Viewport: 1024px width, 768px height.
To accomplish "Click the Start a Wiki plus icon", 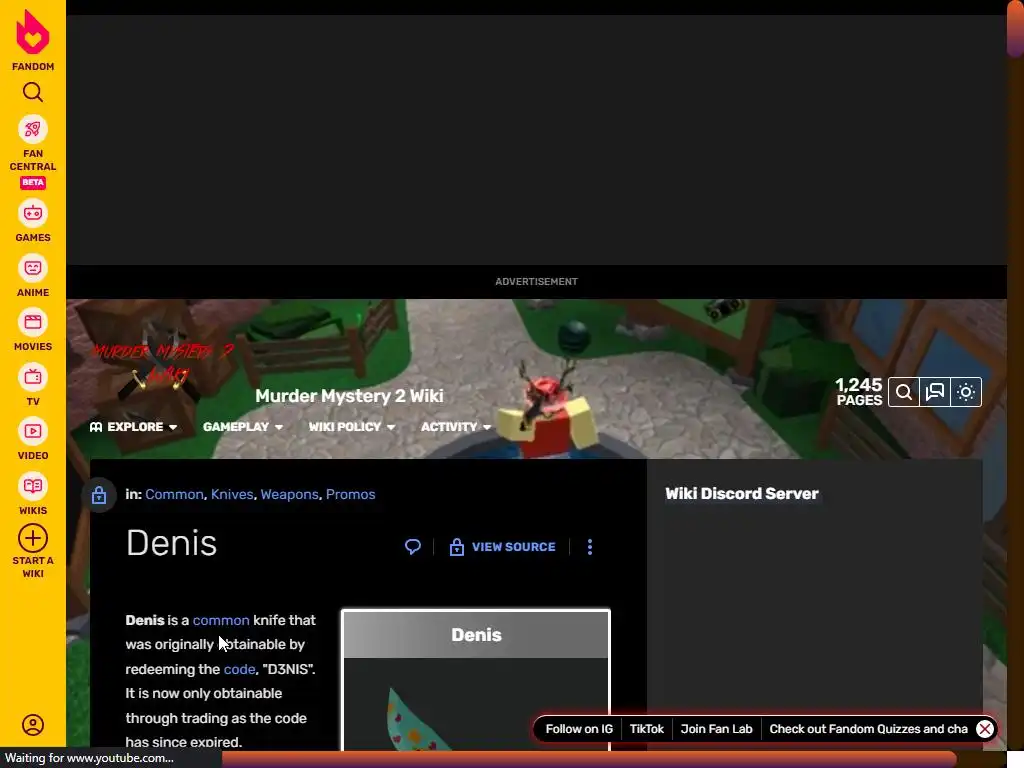I will [x=33, y=539].
